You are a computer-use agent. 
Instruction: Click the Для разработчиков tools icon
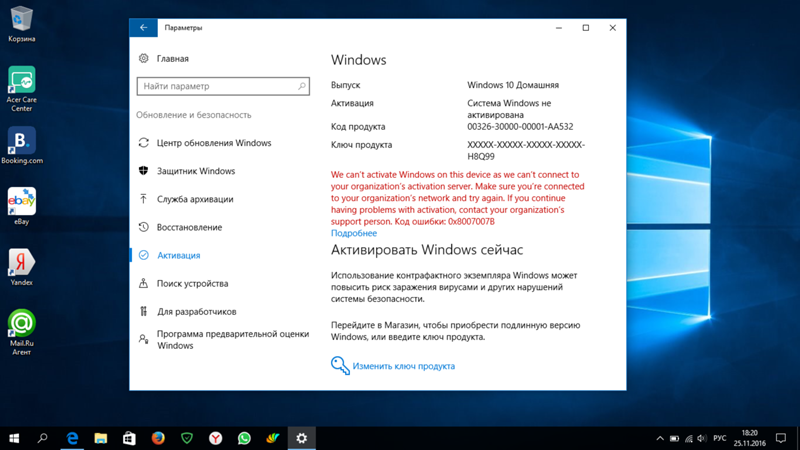coord(143,311)
